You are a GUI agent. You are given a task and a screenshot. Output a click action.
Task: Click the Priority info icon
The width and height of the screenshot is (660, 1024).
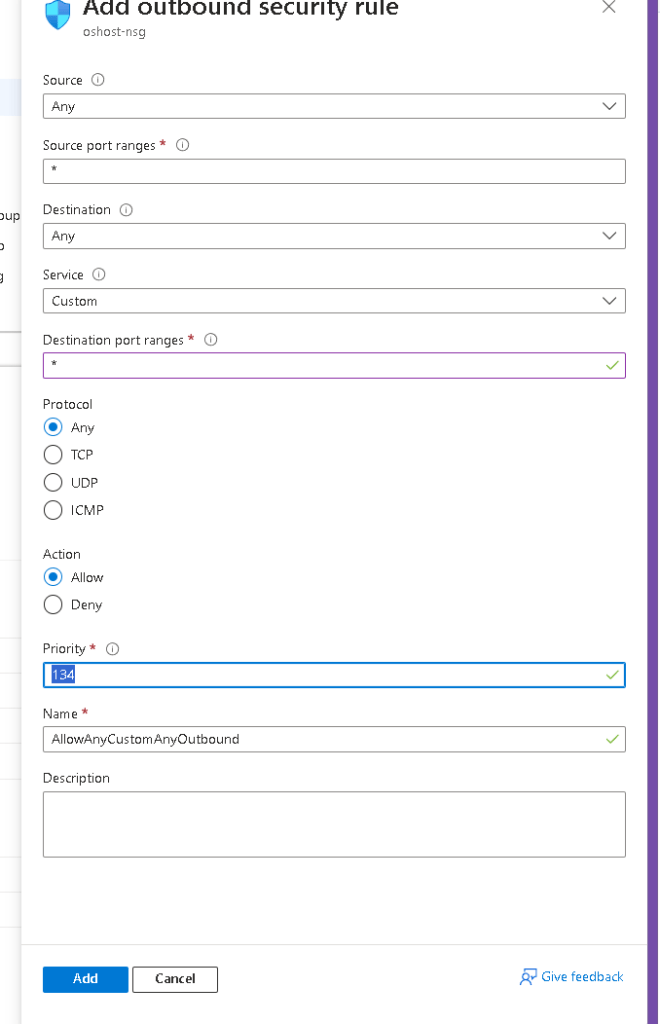tap(112, 648)
